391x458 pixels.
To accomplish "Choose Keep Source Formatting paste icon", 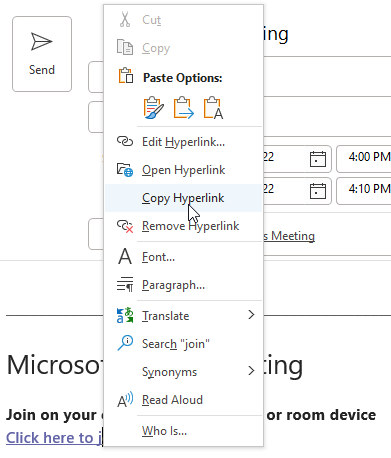I will pos(154,108).
